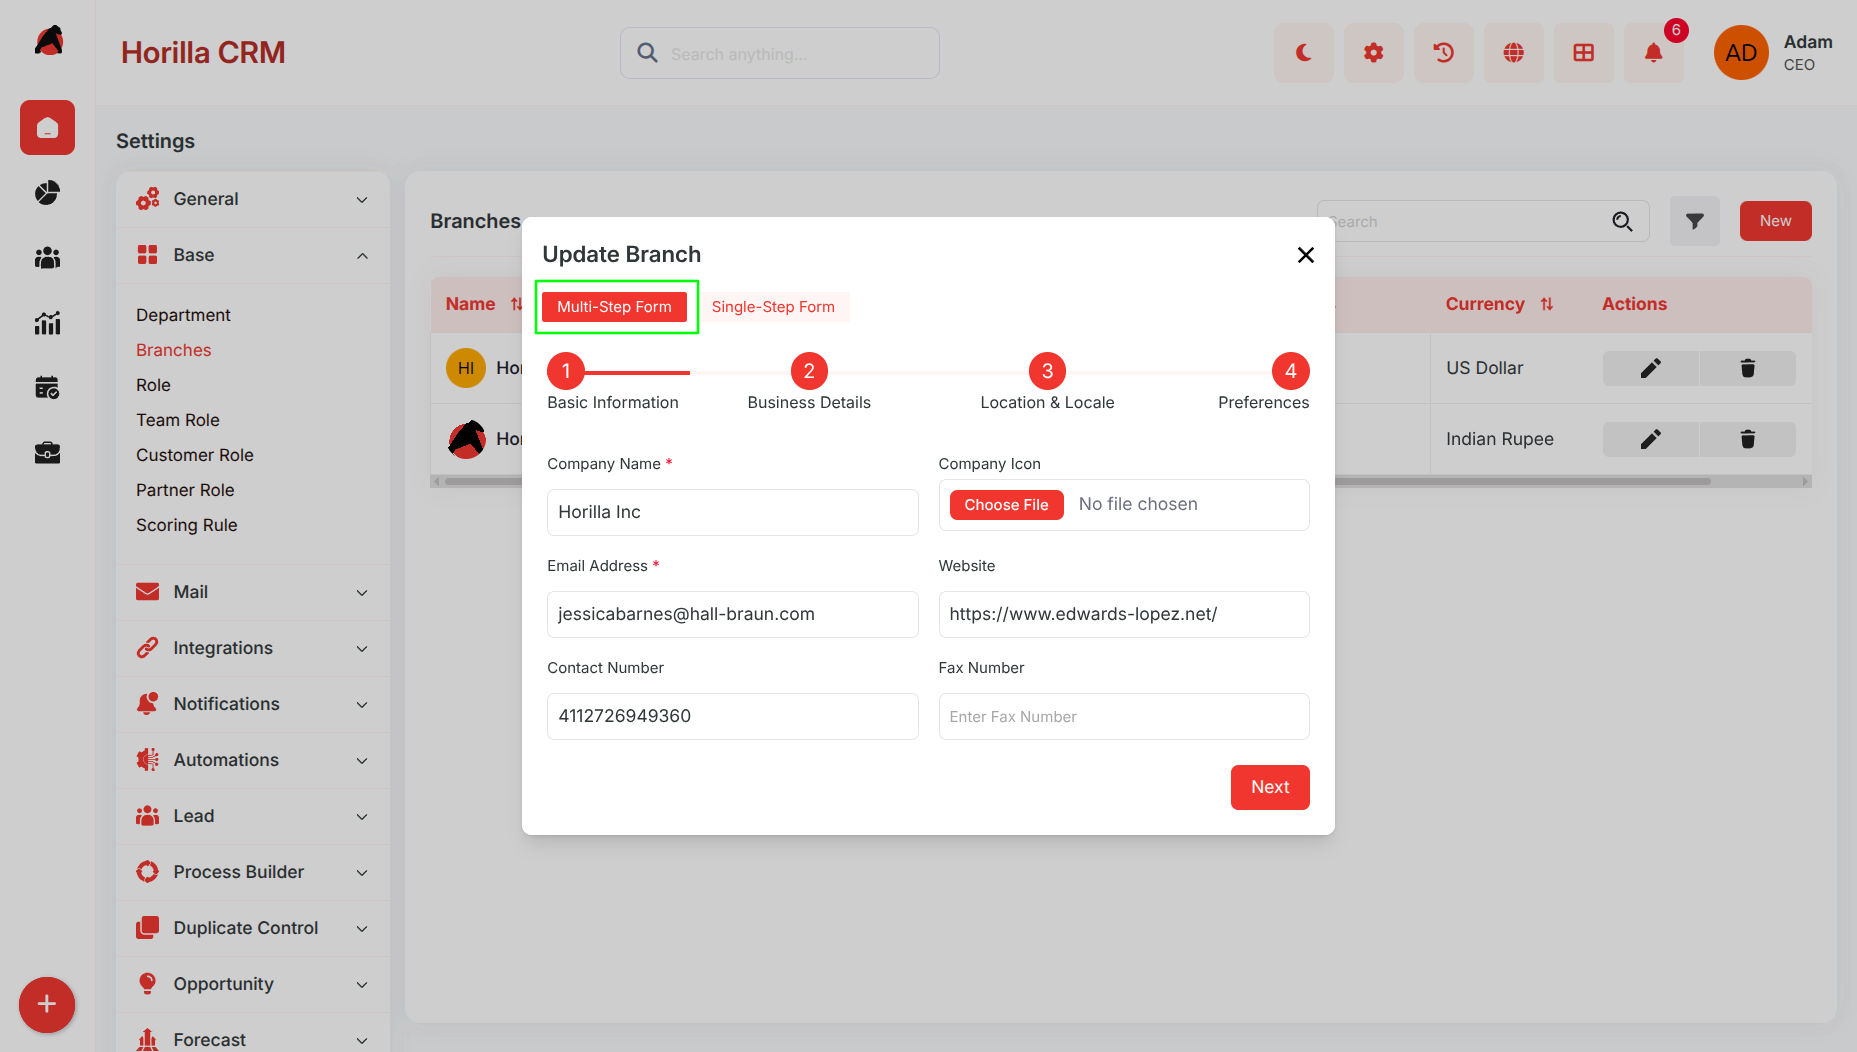1857x1052 pixels.
Task: Jump to step 3 Location & Locale
Action: (1047, 371)
